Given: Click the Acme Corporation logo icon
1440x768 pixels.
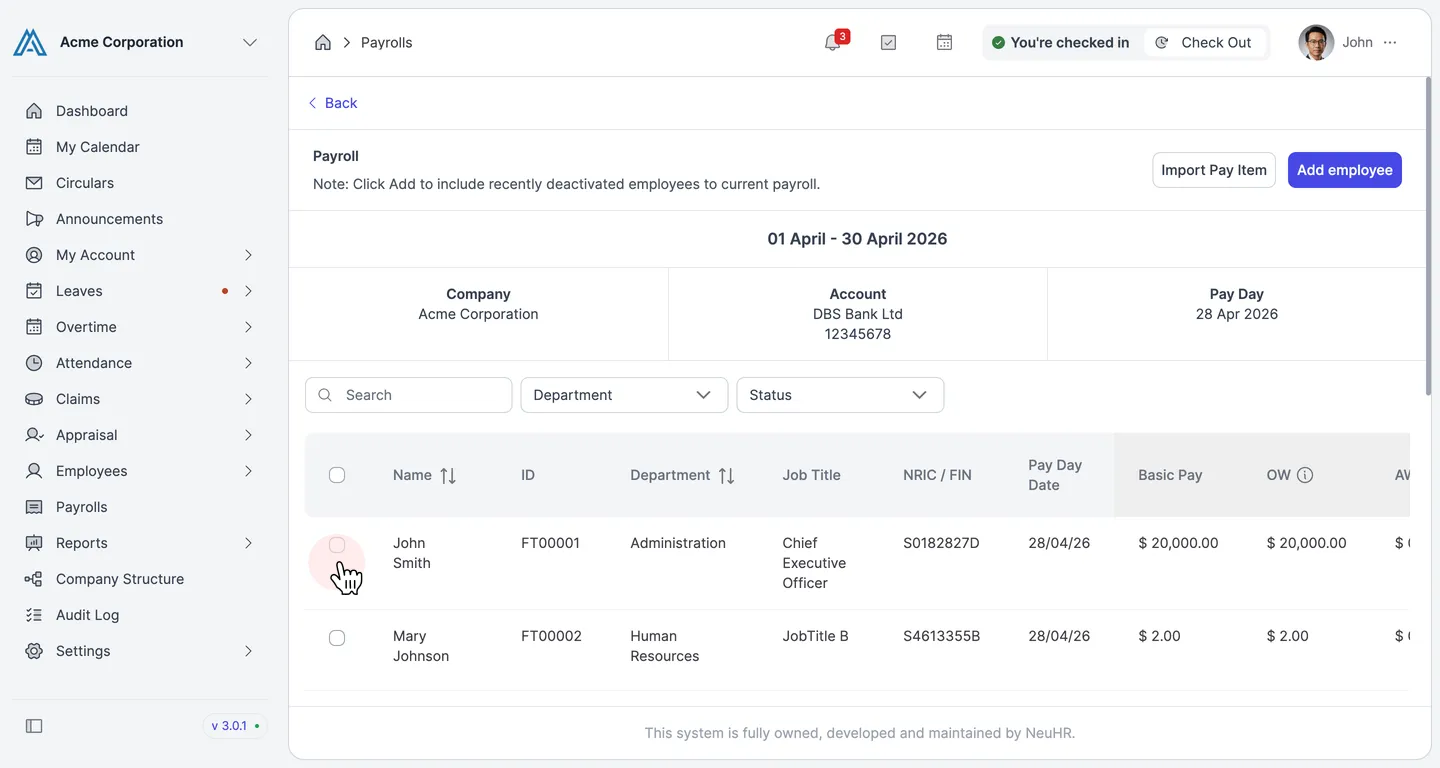Looking at the screenshot, I should [x=30, y=42].
